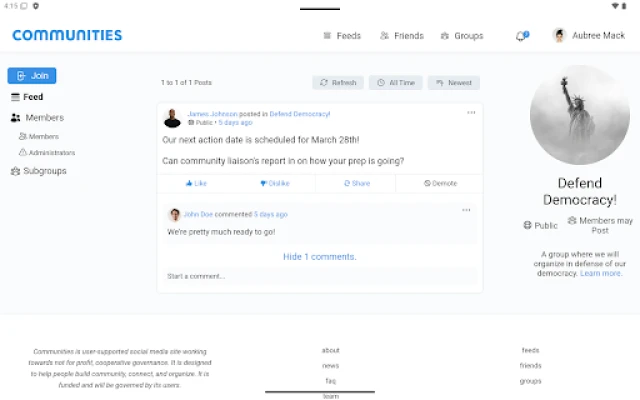The height and width of the screenshot is (400, 640).
Task: Click Hide 1 comments link
Action: tap(319, 257)
